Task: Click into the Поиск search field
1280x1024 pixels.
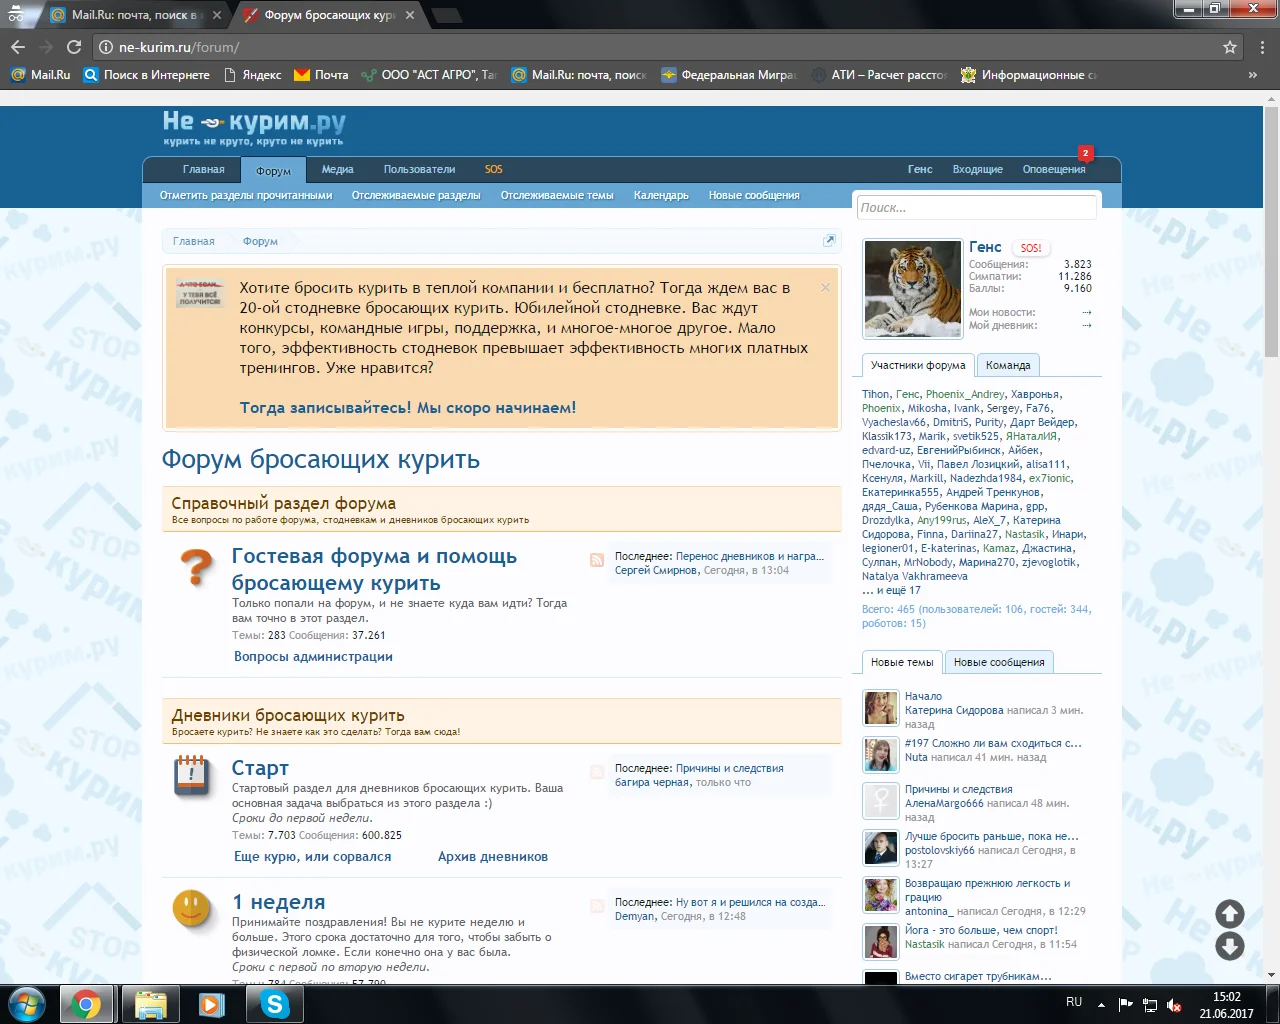Action: point(976,207)
